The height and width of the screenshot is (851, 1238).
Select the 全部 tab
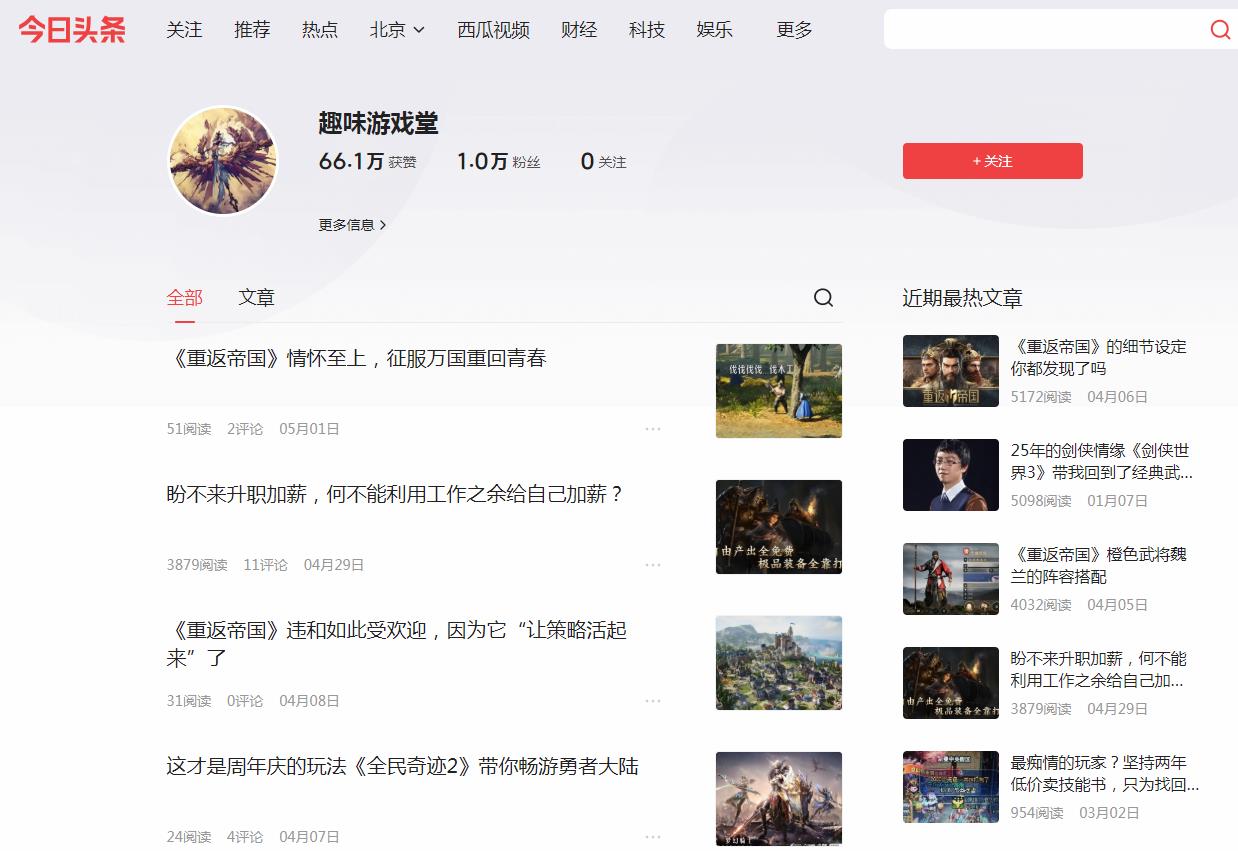(184, 298)
